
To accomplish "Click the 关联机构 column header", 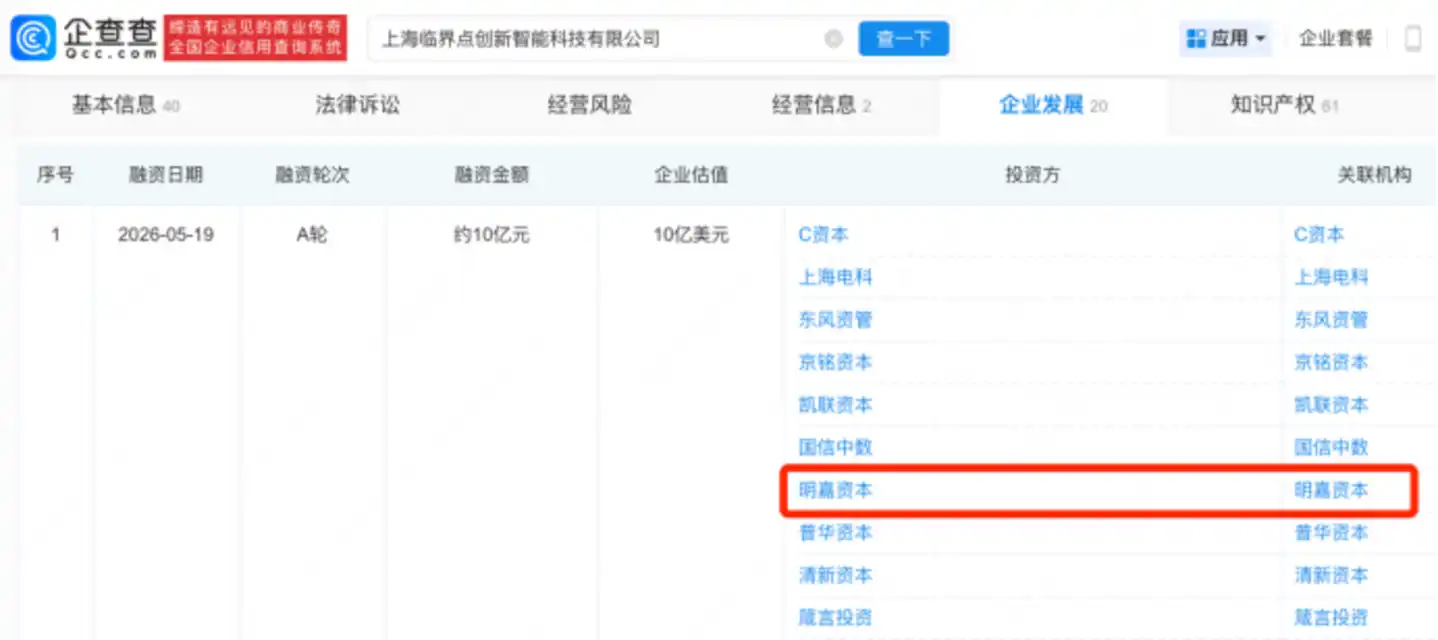I will pos(1375,175).
